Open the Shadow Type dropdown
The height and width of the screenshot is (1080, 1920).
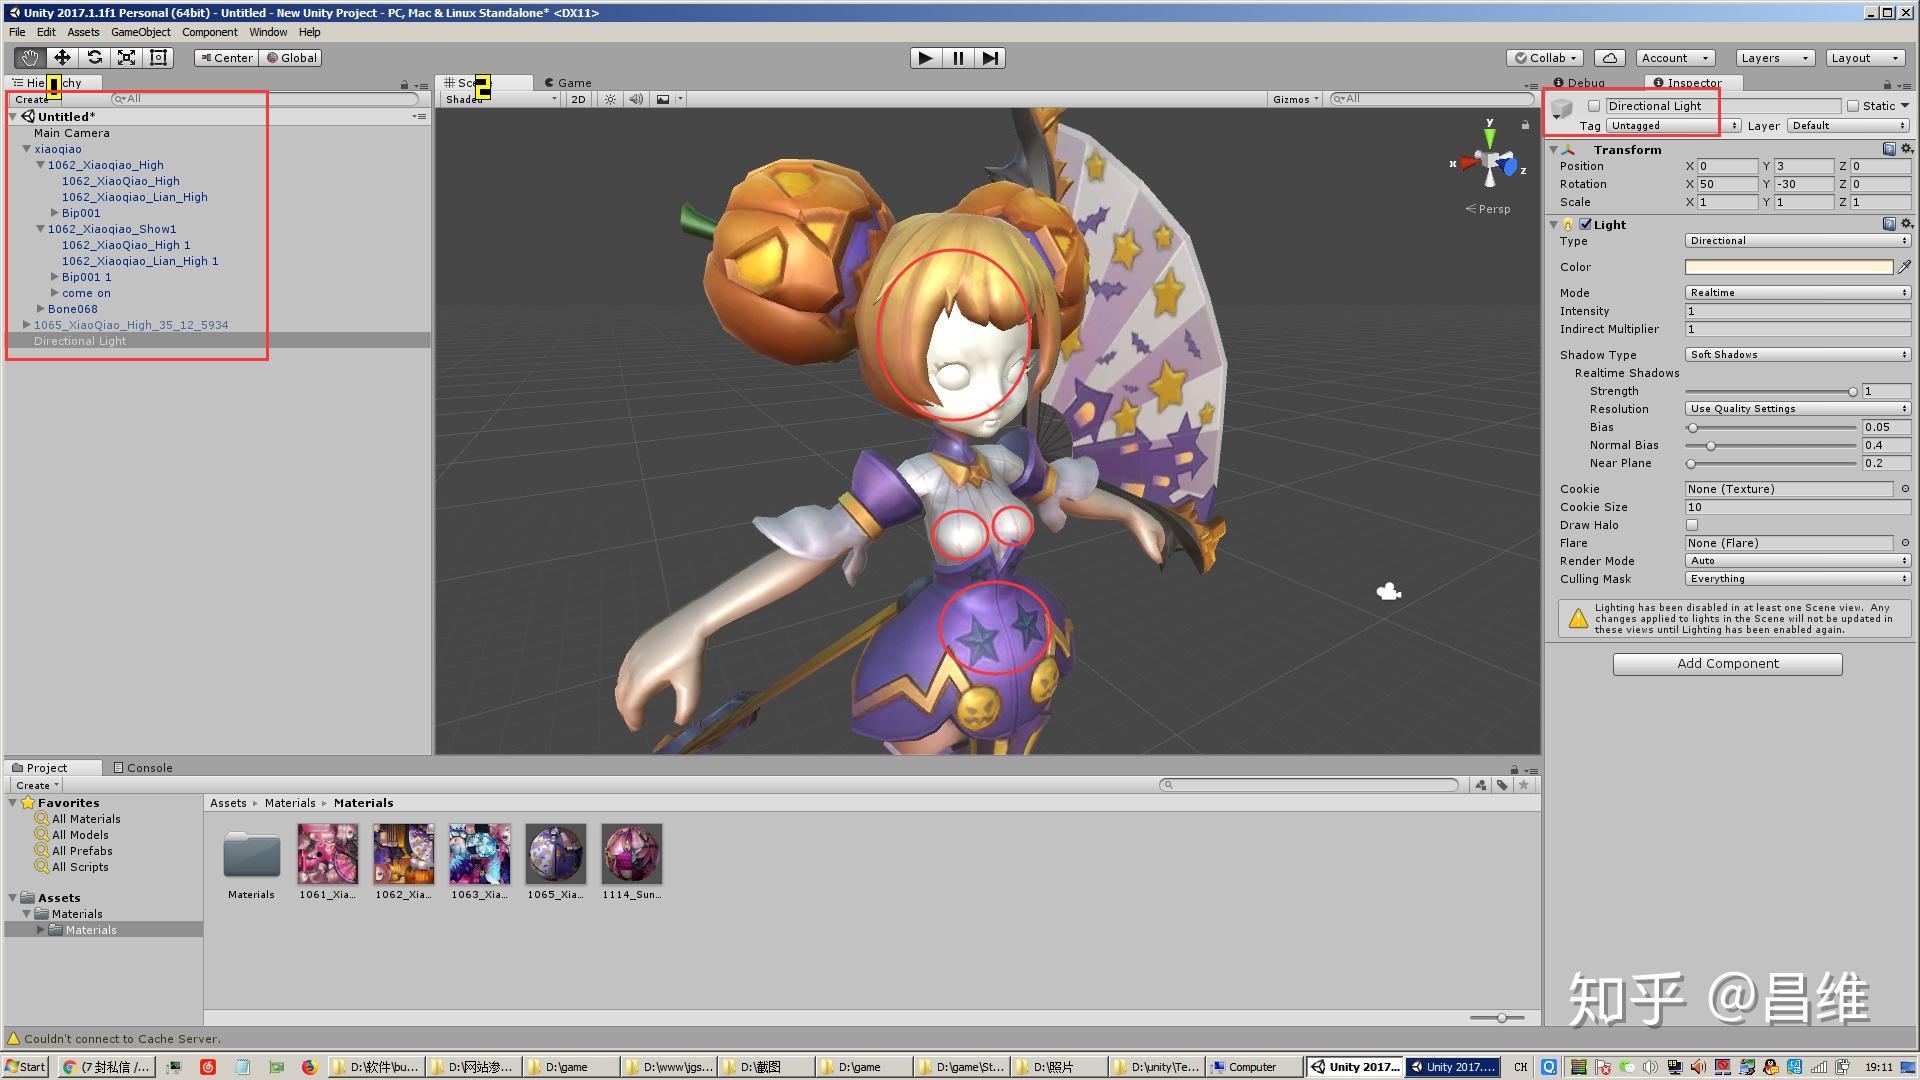[1798, 355]
